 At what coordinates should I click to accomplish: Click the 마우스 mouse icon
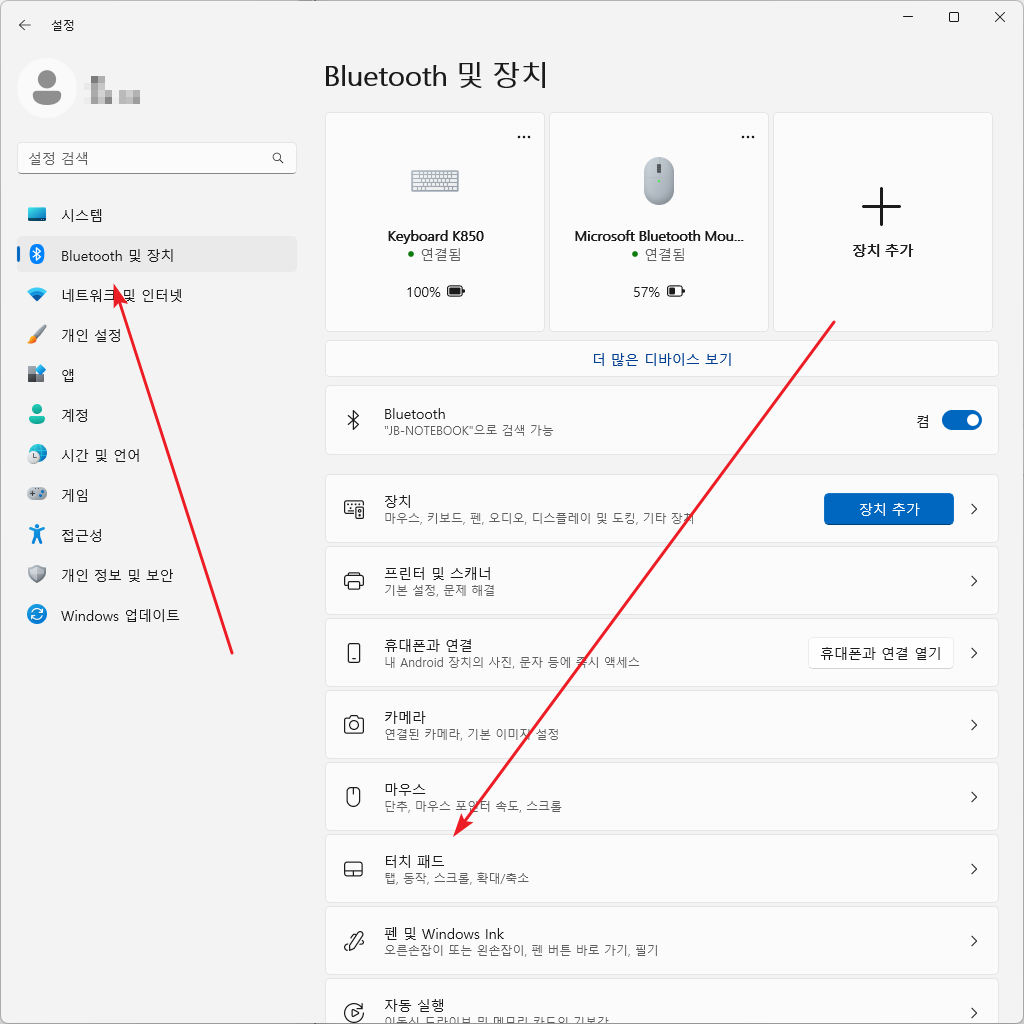[x=353, y=797]
